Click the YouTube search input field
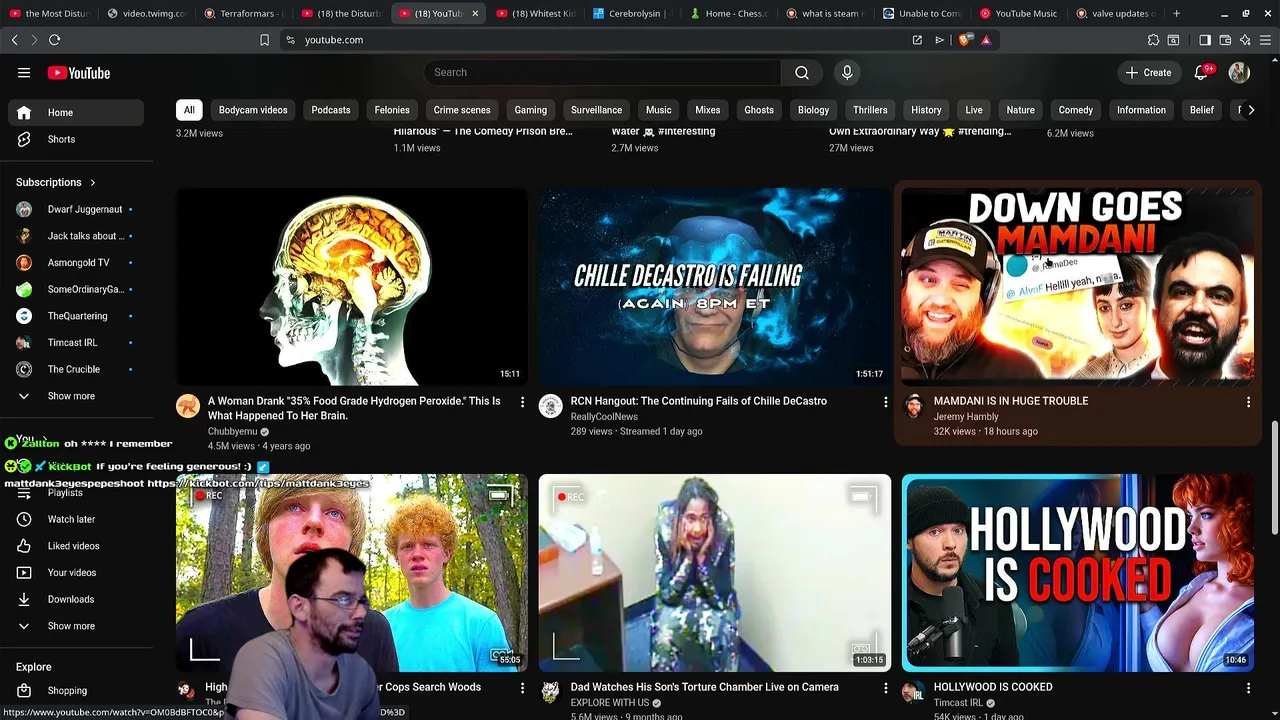The height and width of the screenshot is (720, 1280). (602, 72)
